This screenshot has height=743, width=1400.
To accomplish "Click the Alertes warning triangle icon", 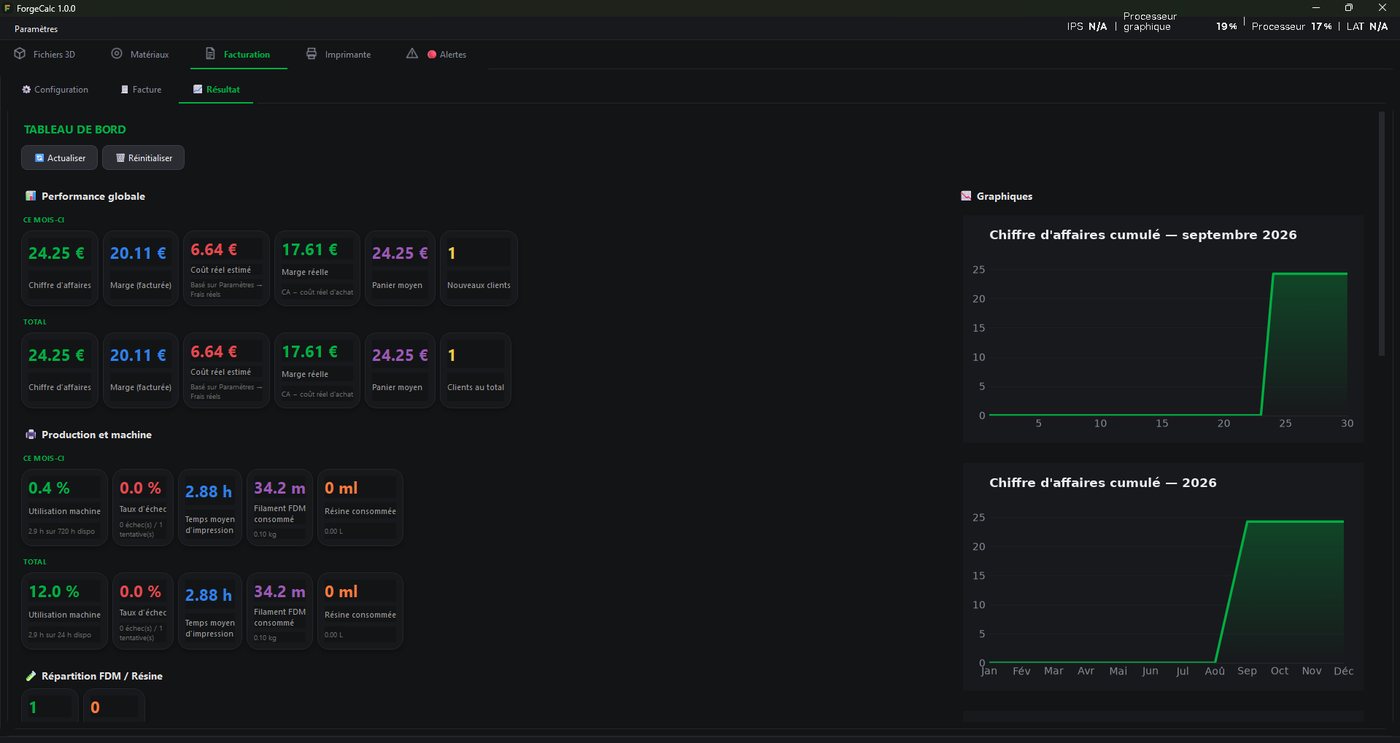I will [x=412, y=54].
